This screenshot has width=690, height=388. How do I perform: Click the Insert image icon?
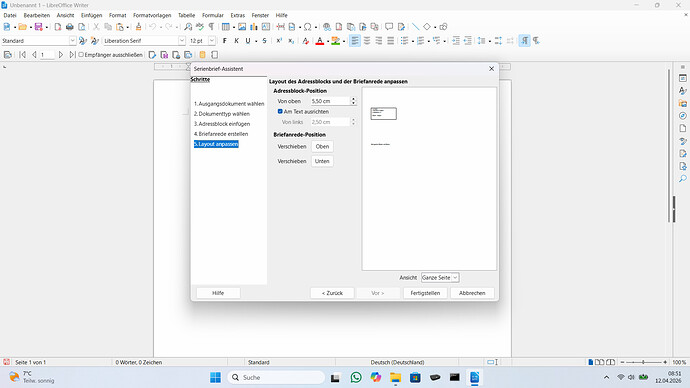pyautogui.click(x=242, y=27)
